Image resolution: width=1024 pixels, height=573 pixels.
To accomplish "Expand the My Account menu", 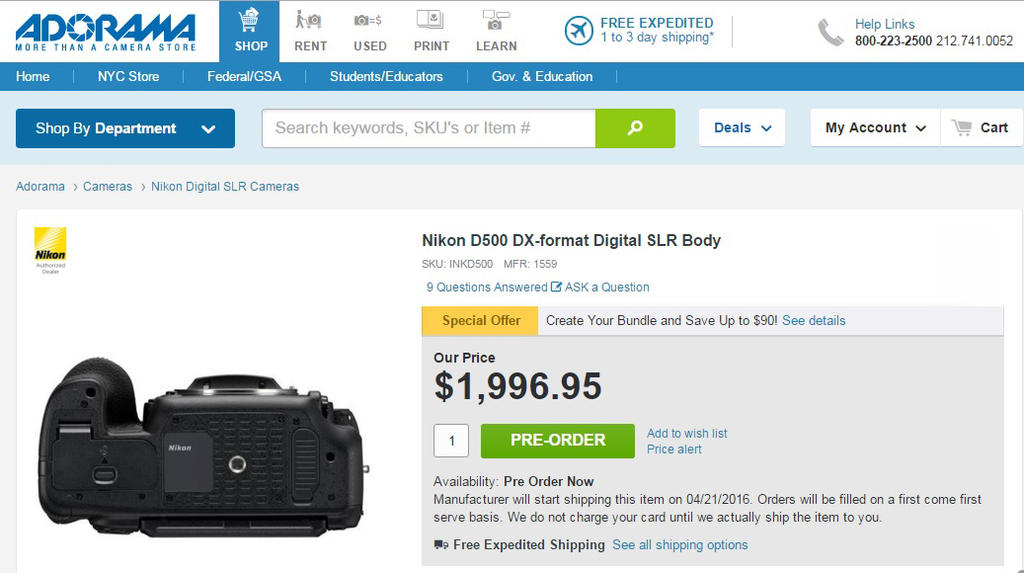I will 875,128.
